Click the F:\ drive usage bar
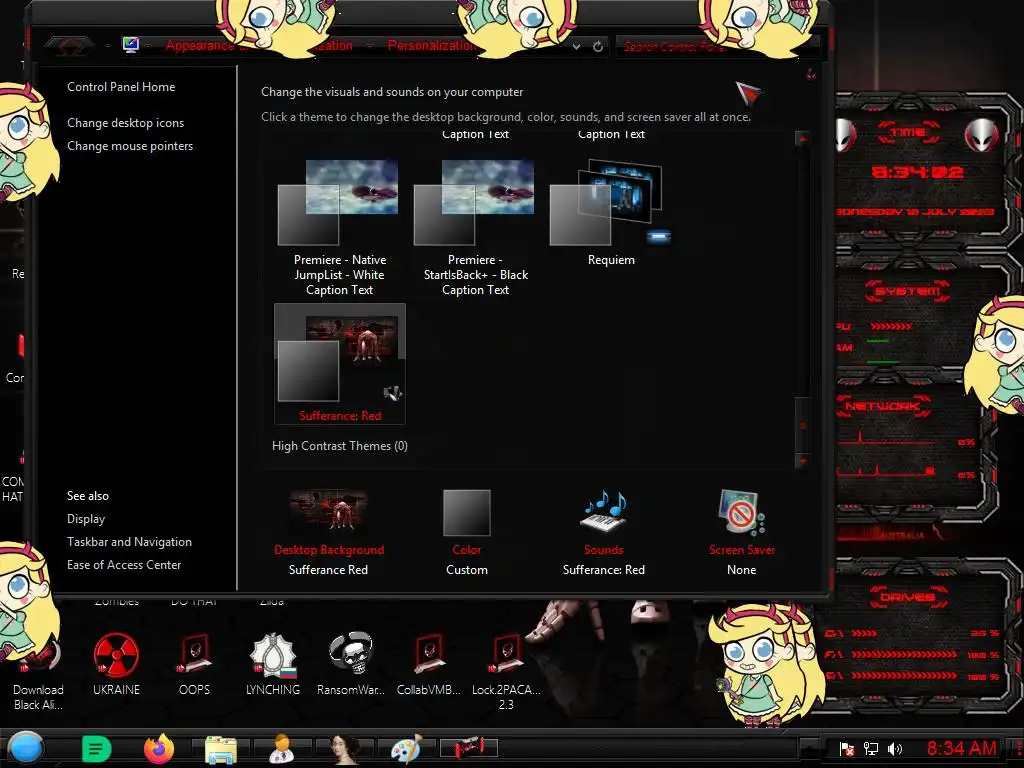The image size is (1024, 768). [904, 654]
